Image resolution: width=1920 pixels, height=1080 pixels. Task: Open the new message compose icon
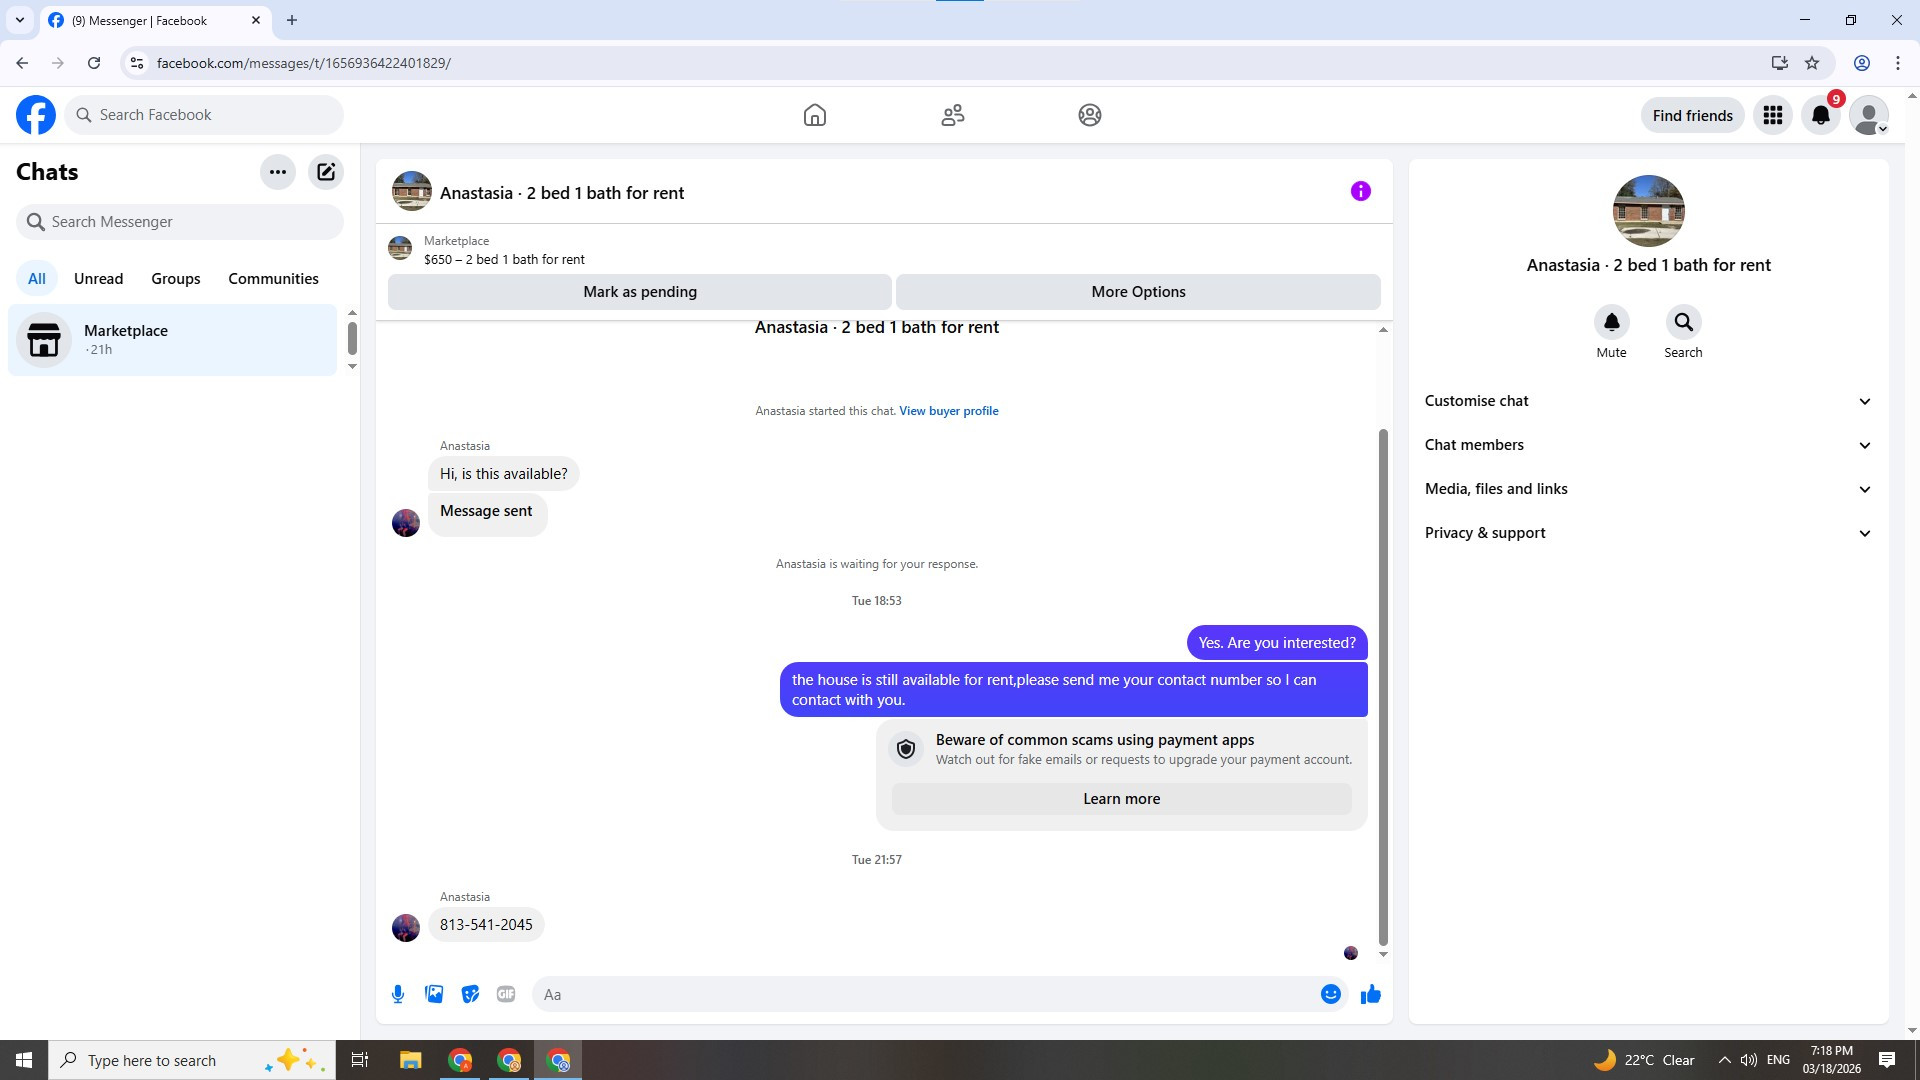click(x=326, y=172)
